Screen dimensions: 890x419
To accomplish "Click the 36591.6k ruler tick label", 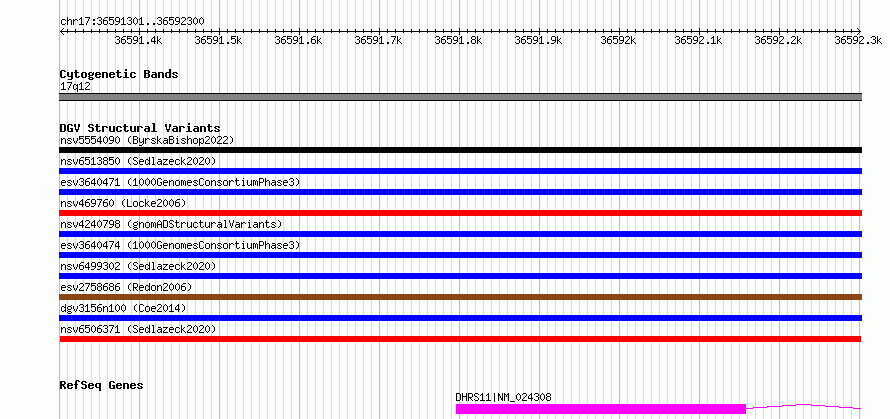I will pos(298,40).
